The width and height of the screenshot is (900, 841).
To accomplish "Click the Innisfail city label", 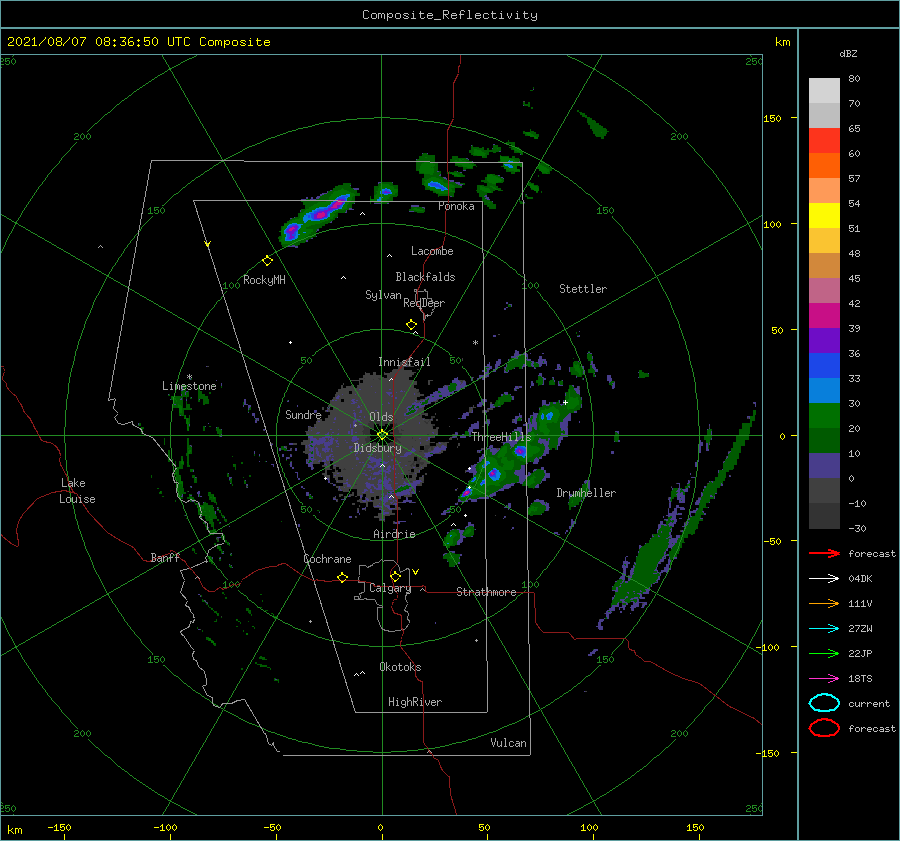I will (x=404, y=362).
